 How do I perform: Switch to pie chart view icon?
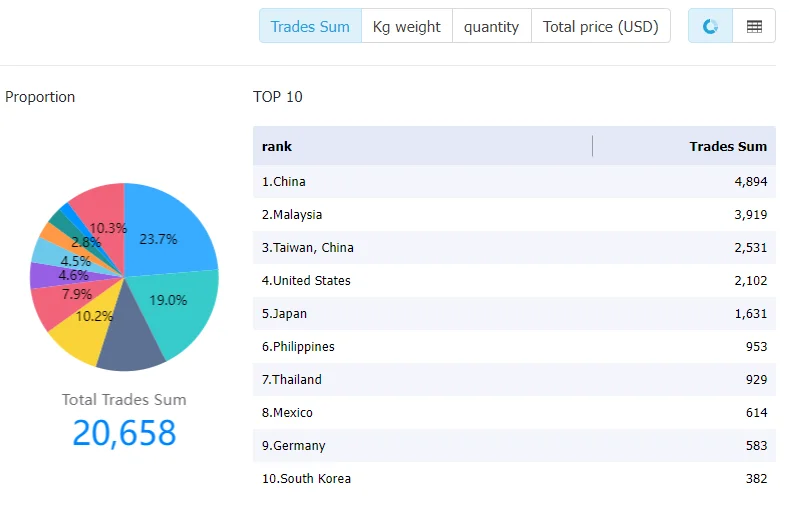pos(710,26)
